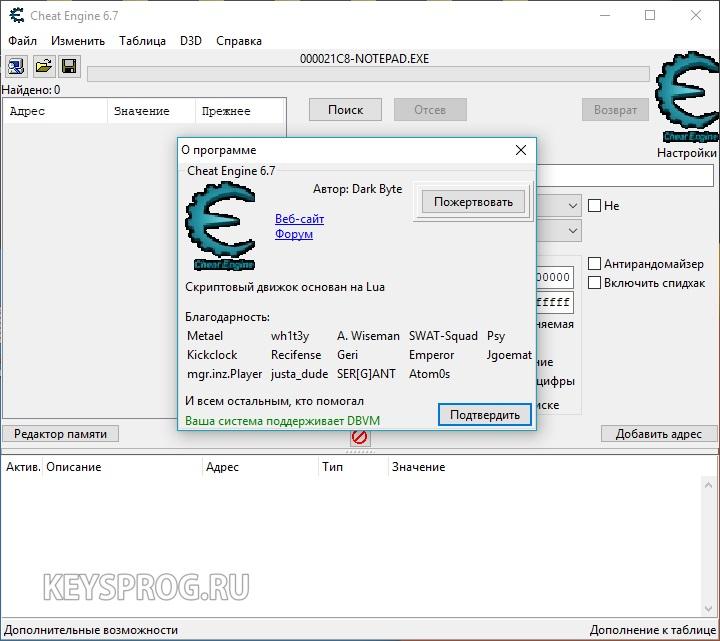
Task: Click Дополнение к таблице in status bar
Action: tap(653, 630)
